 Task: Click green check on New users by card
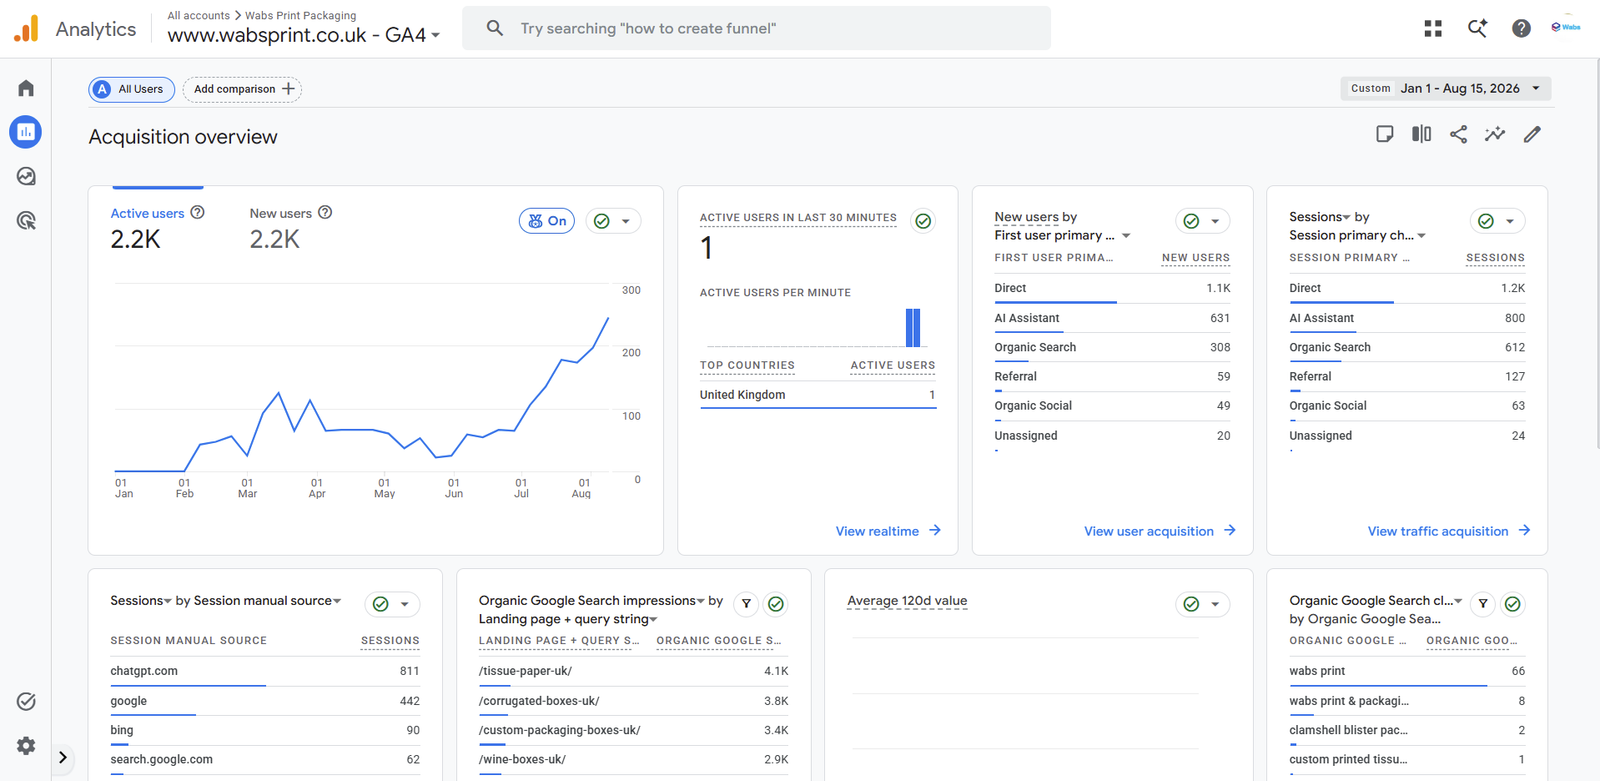[x=1191, y=221]
